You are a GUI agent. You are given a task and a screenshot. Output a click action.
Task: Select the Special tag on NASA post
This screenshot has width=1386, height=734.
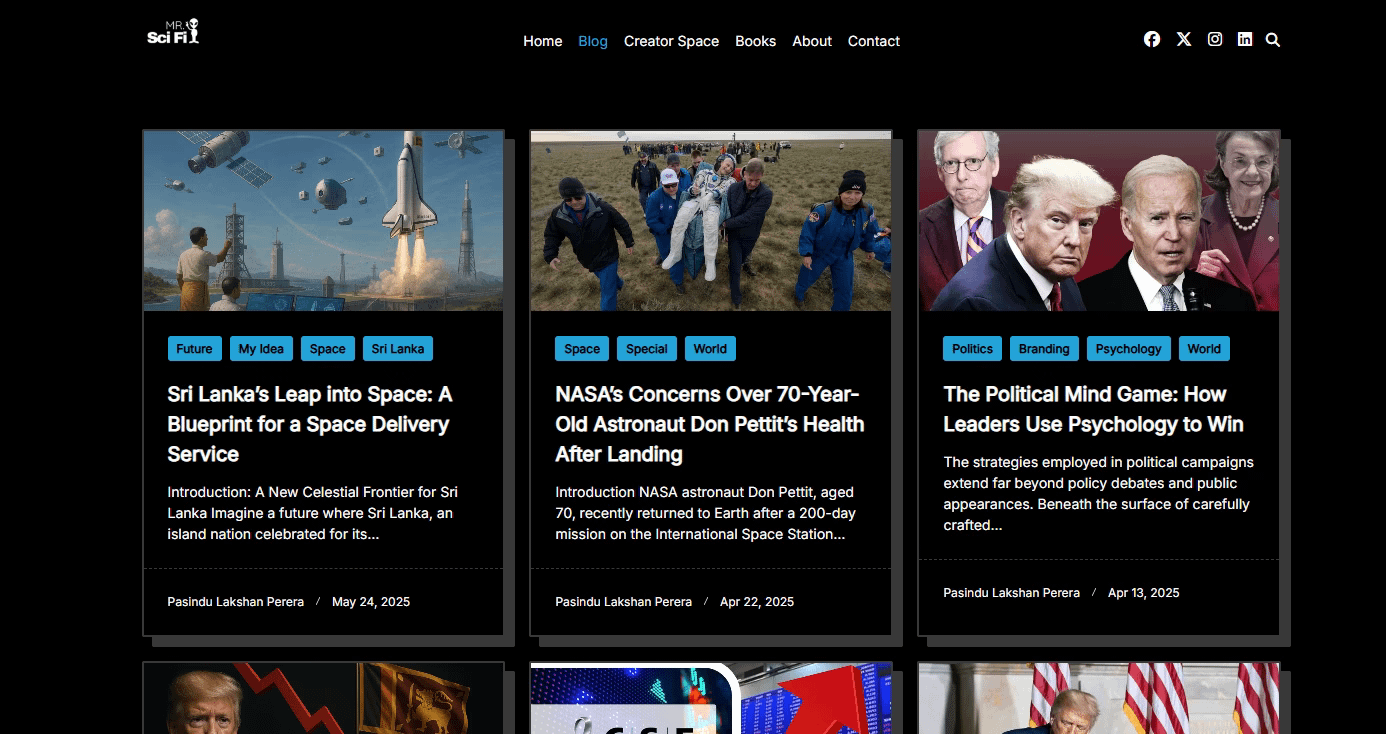[646, 349]
